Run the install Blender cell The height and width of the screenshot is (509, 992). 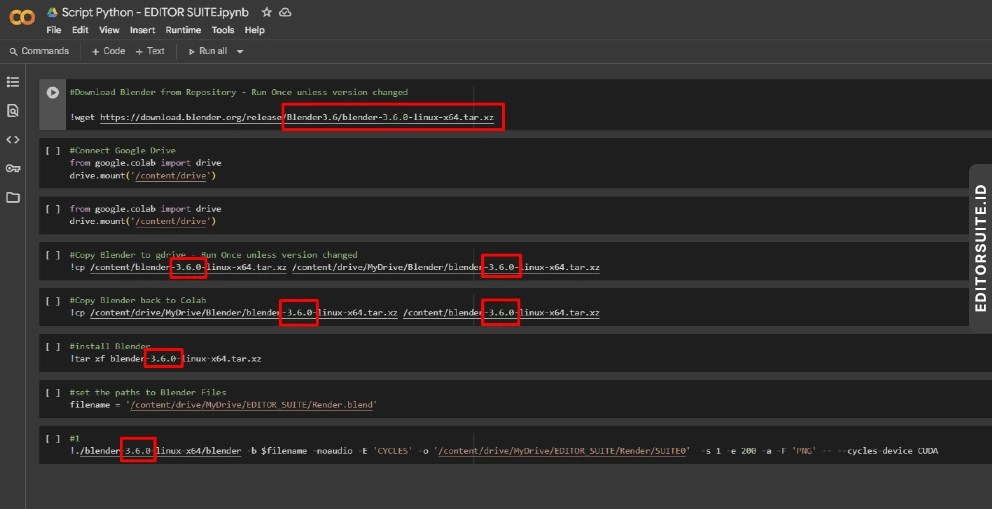pyautogui.click(x=53, y=347)
